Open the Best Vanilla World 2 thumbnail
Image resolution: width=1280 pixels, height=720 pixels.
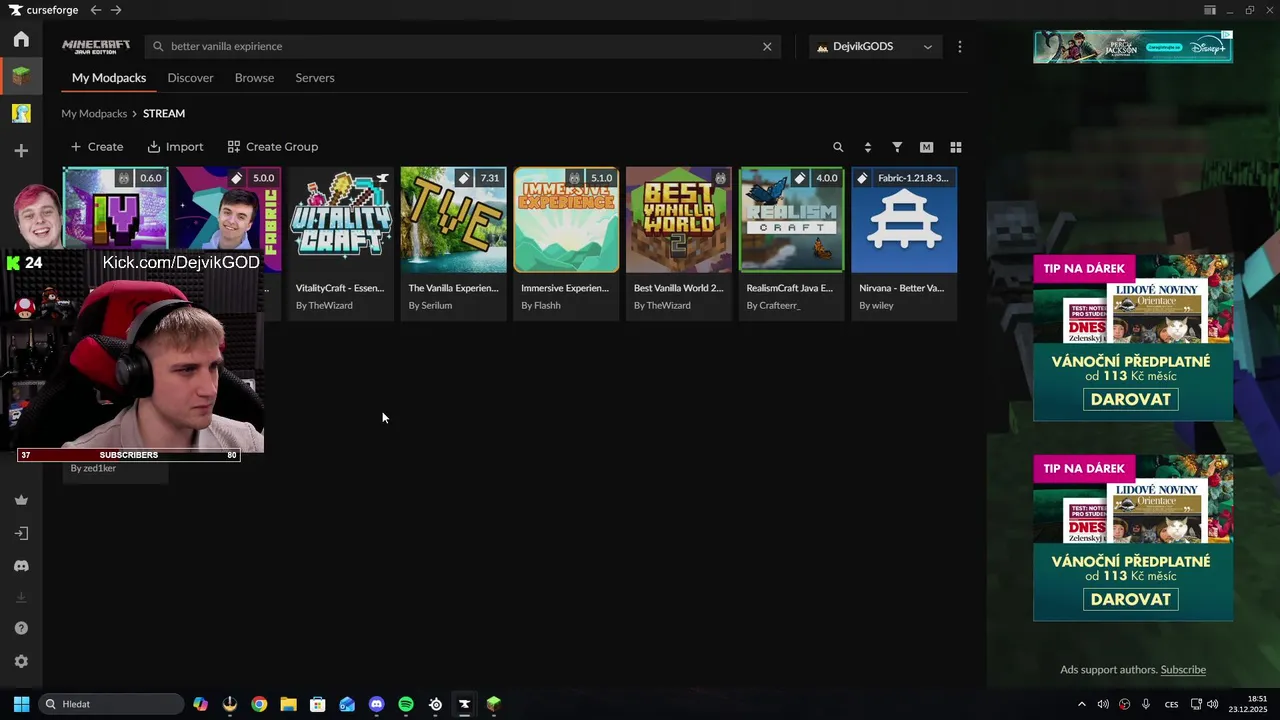678,219
